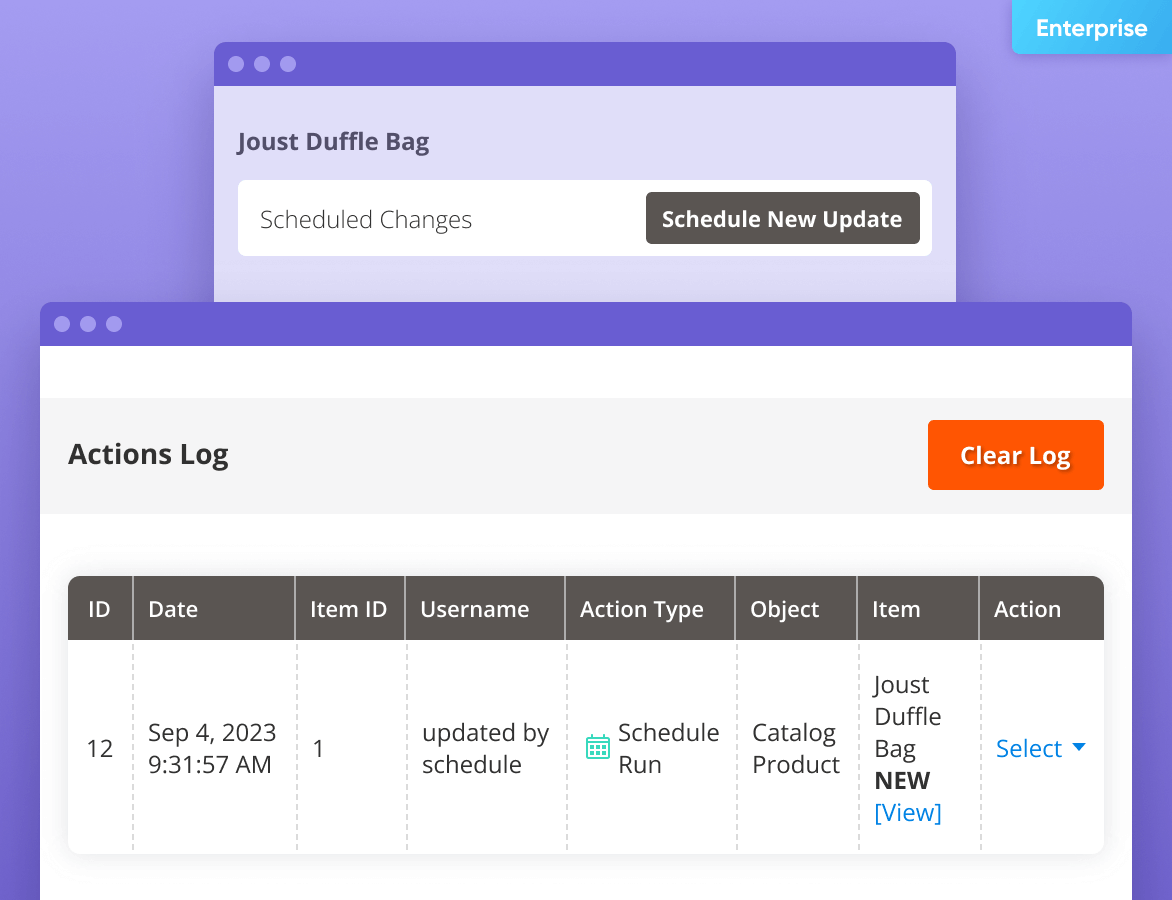
Task: Click the Object column header
Action: tap(783, 608)
